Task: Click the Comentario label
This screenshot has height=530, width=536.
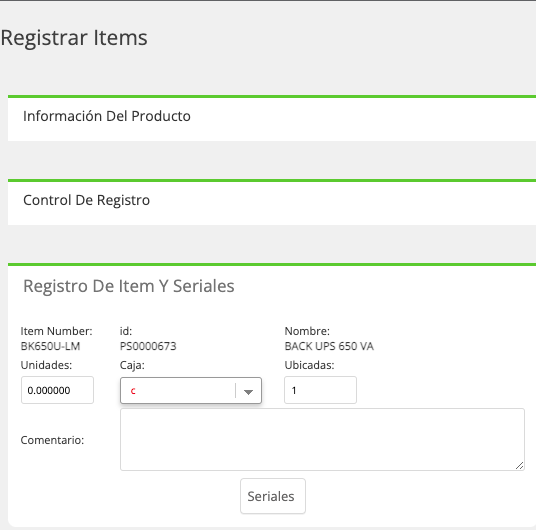Action: 52,440
